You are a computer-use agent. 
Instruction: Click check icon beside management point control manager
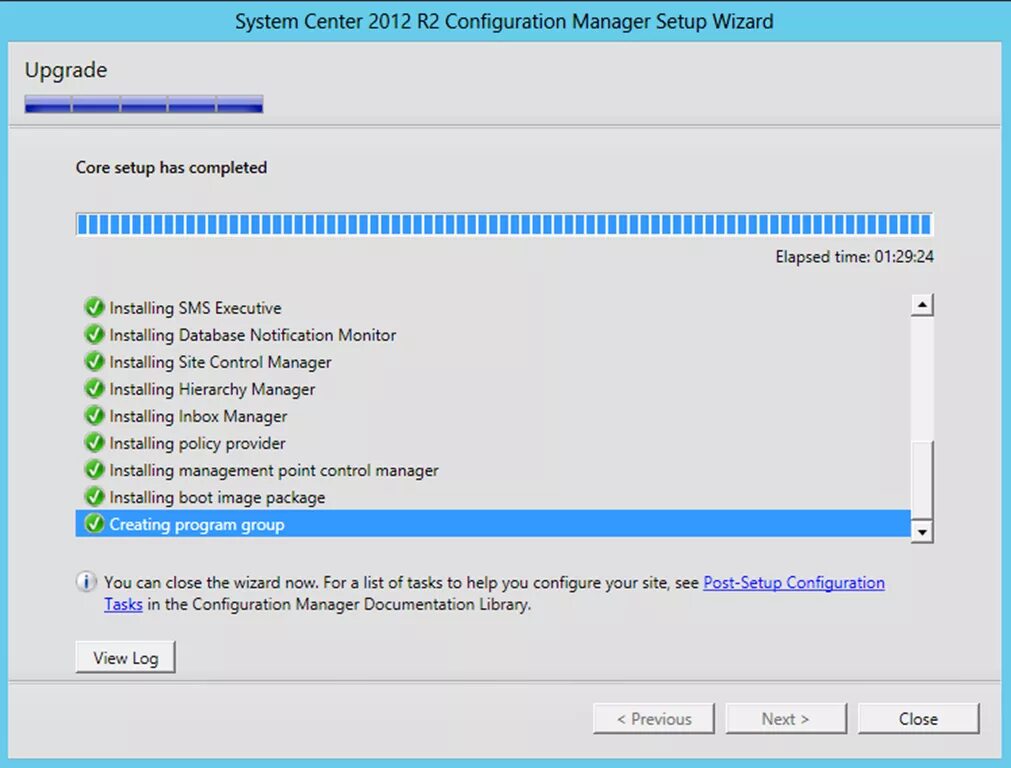click(x=94, y=470)
